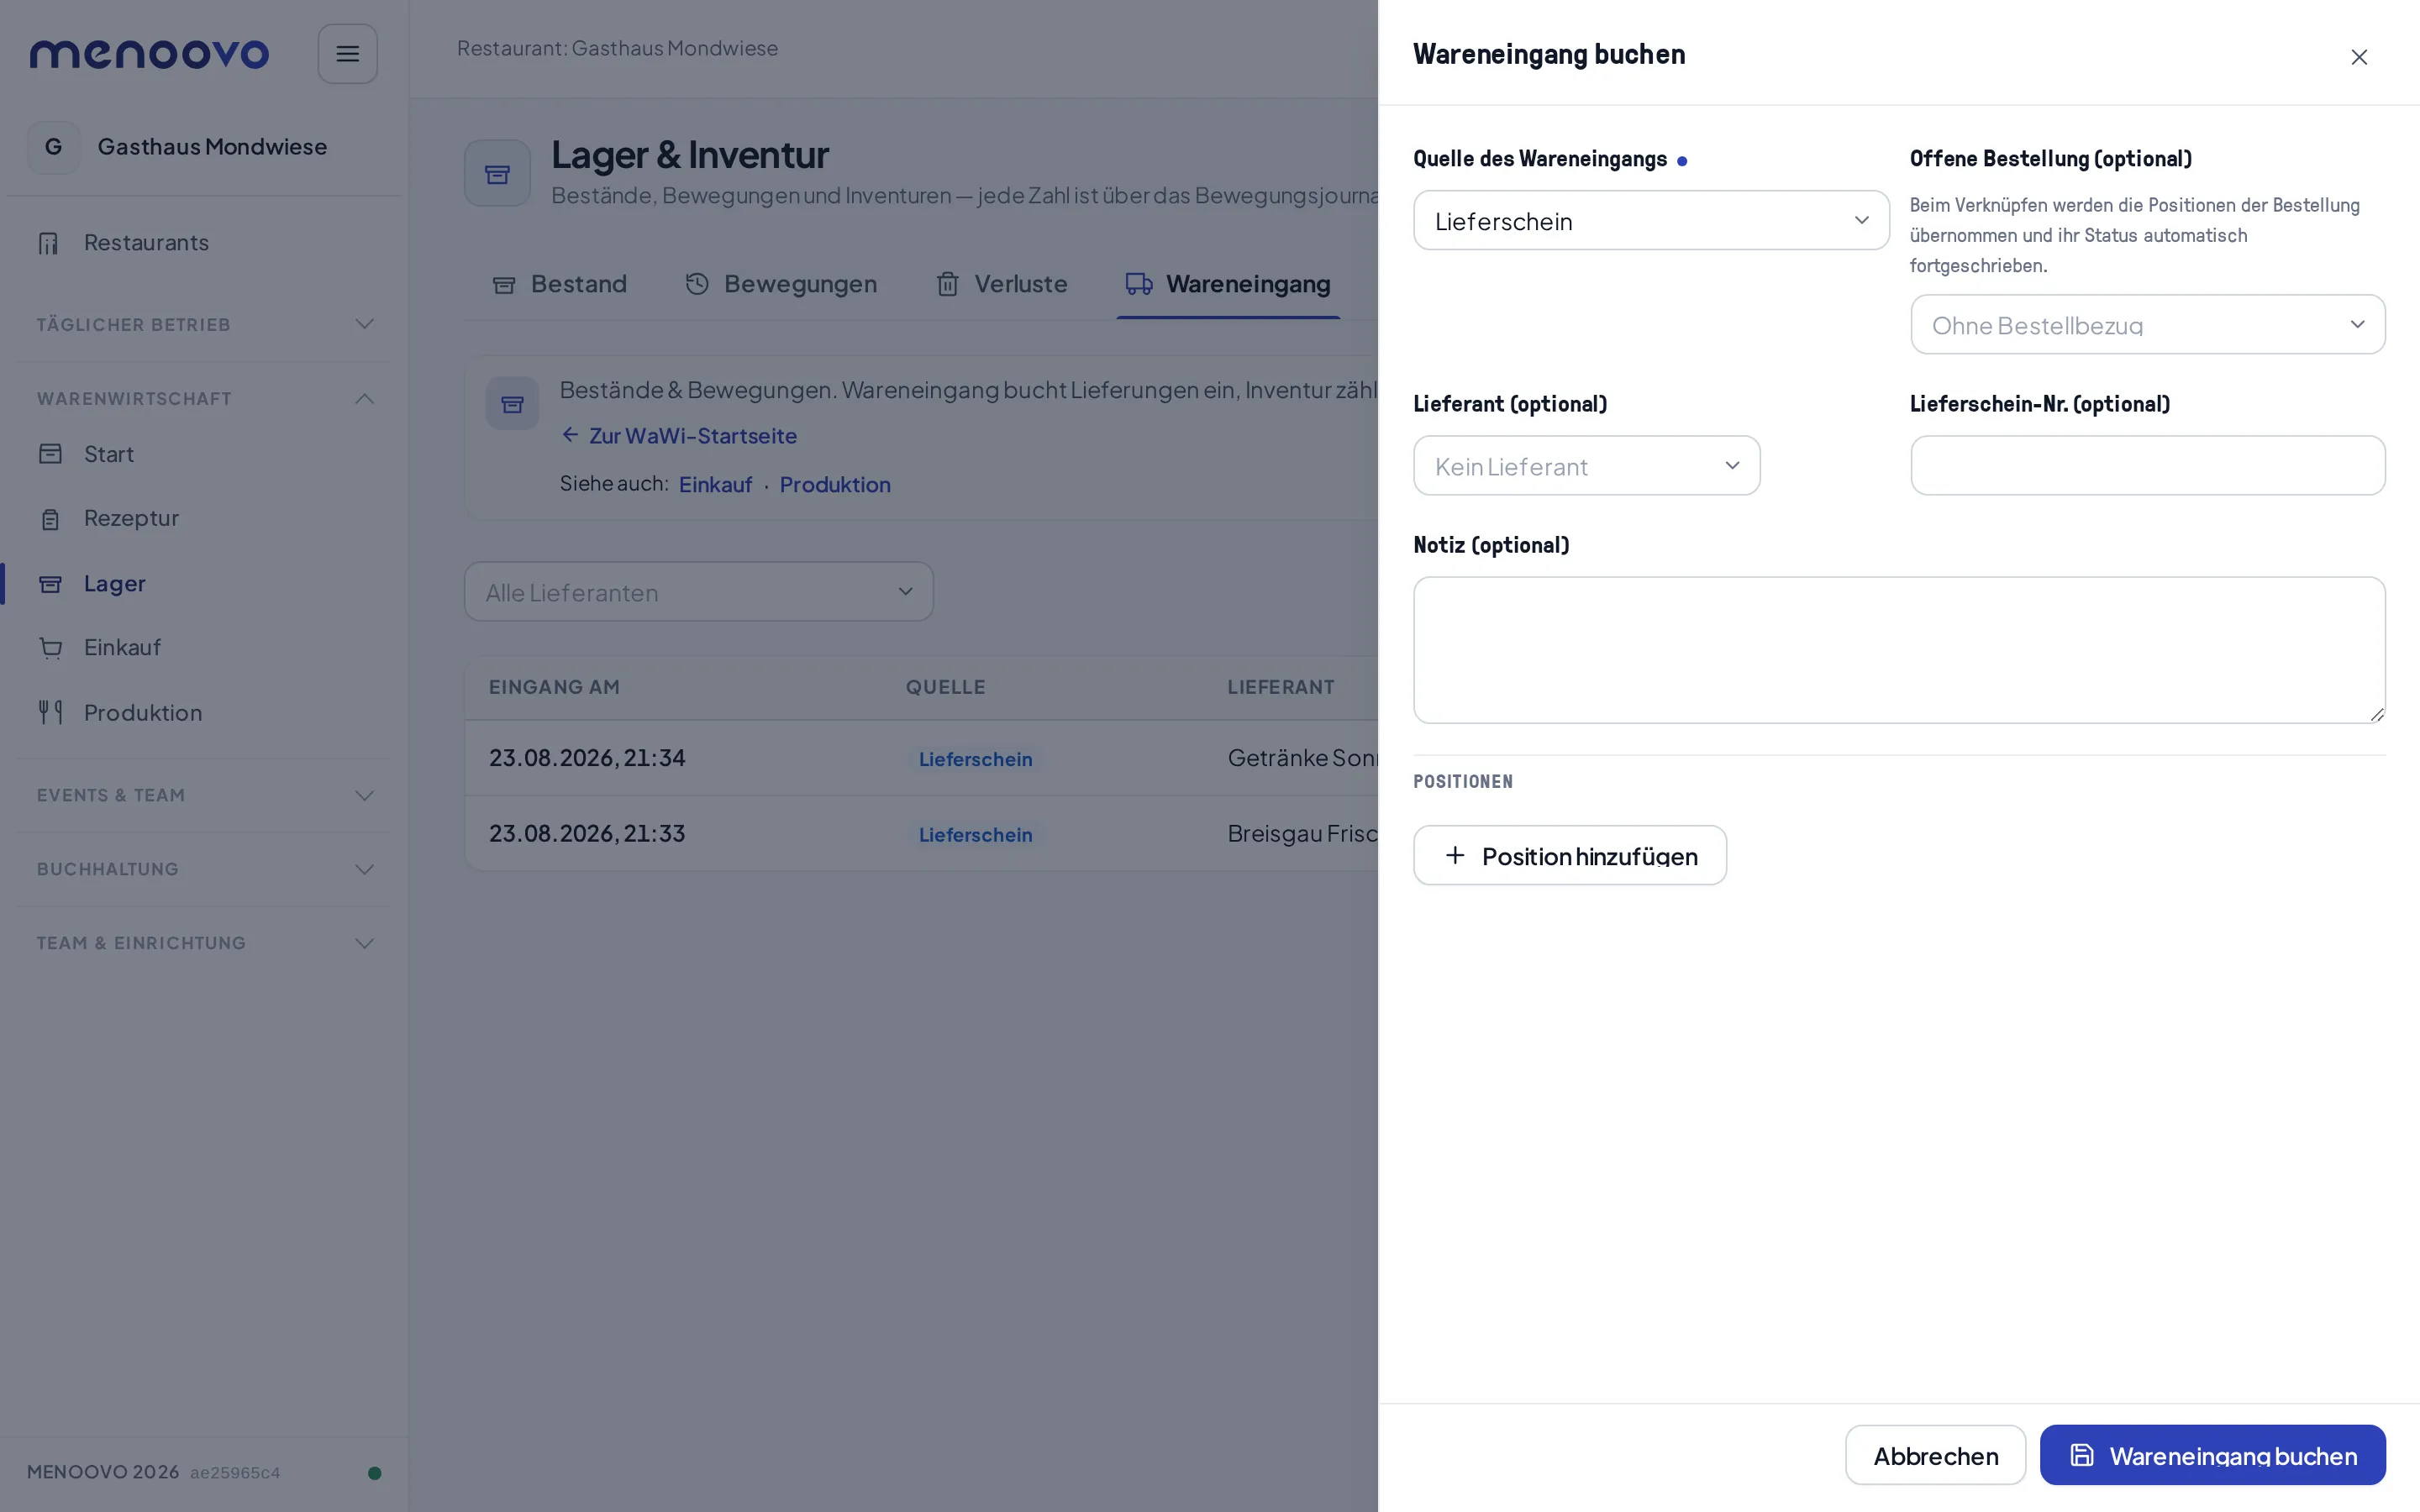This screenshot has width=2420, height=1512.
Task: Expand the Täglicher Betrieb section
Action: point(204,325)
